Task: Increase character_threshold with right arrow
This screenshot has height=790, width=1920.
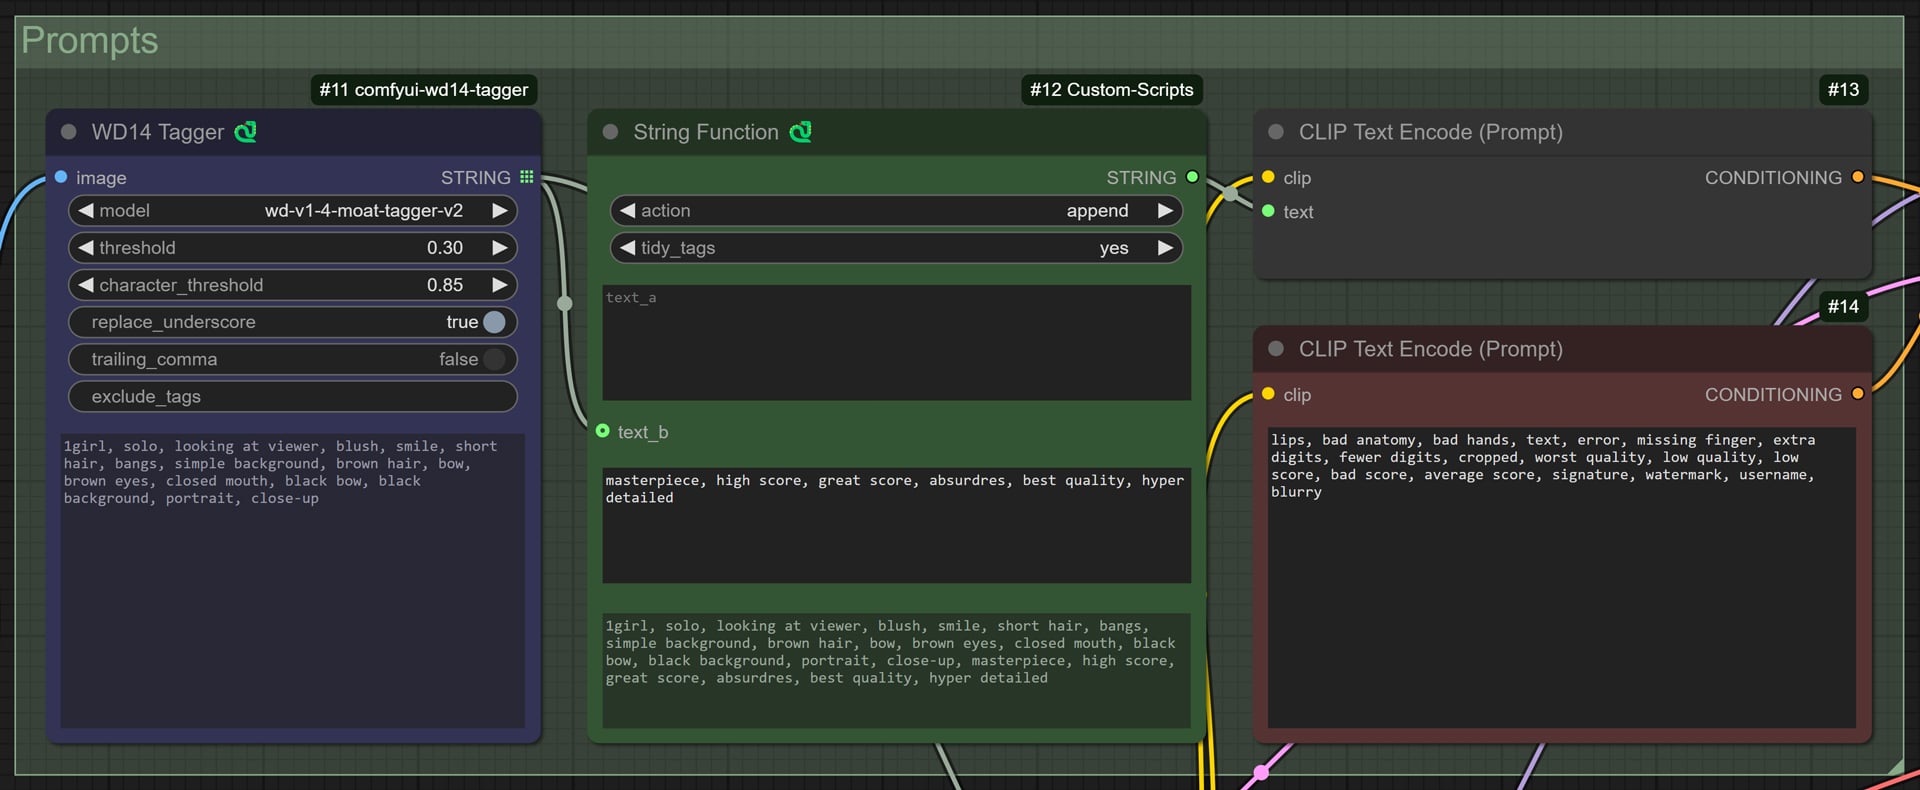Action: pyautogui.click(x=500, y=285)
